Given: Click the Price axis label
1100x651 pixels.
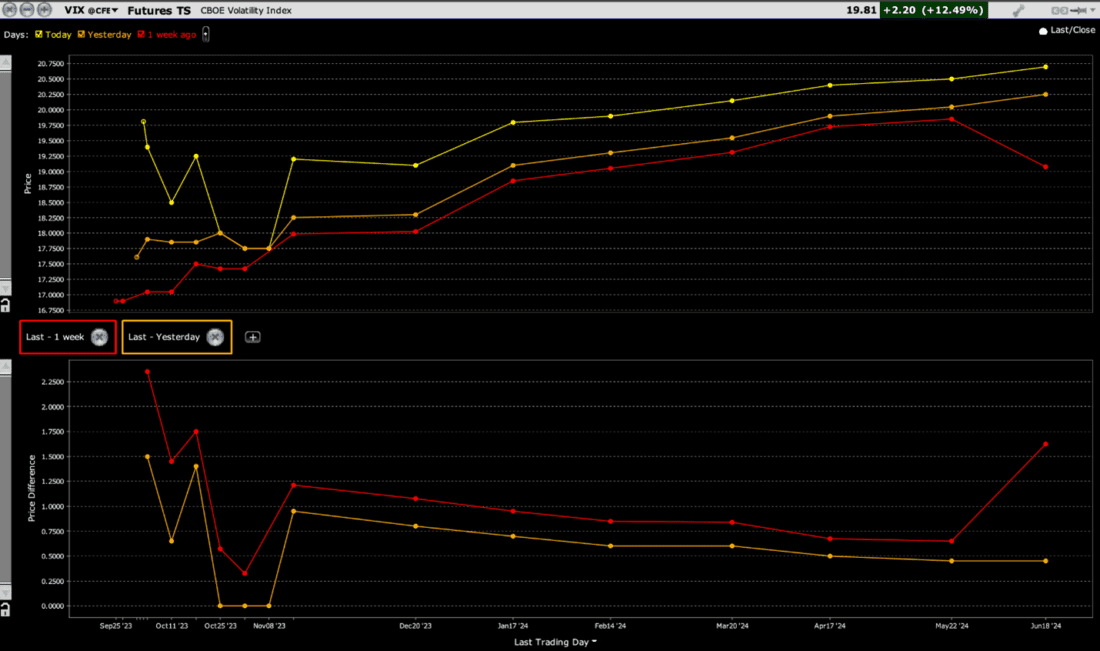Looking at the screenshot, I should (27, 183).
